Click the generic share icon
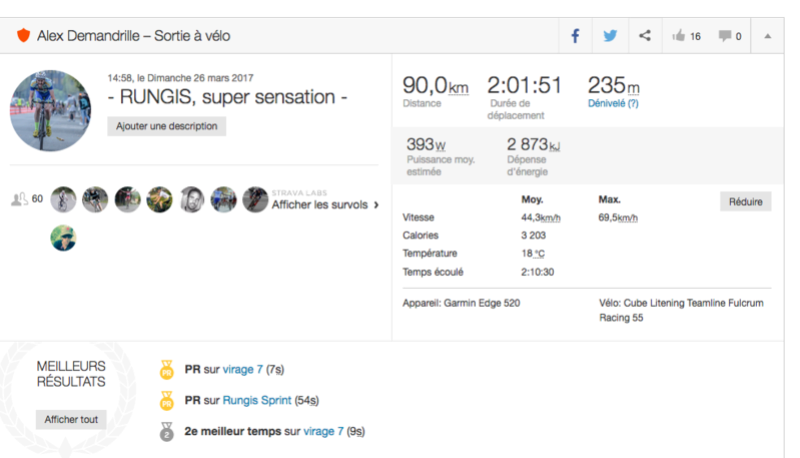The width and height of the screenshot is (800, 458). click(x=644, y=36)
